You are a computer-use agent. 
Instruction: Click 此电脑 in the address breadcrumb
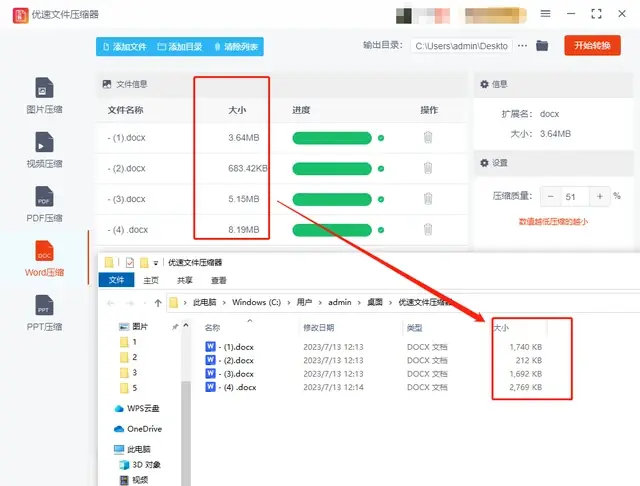204,302
